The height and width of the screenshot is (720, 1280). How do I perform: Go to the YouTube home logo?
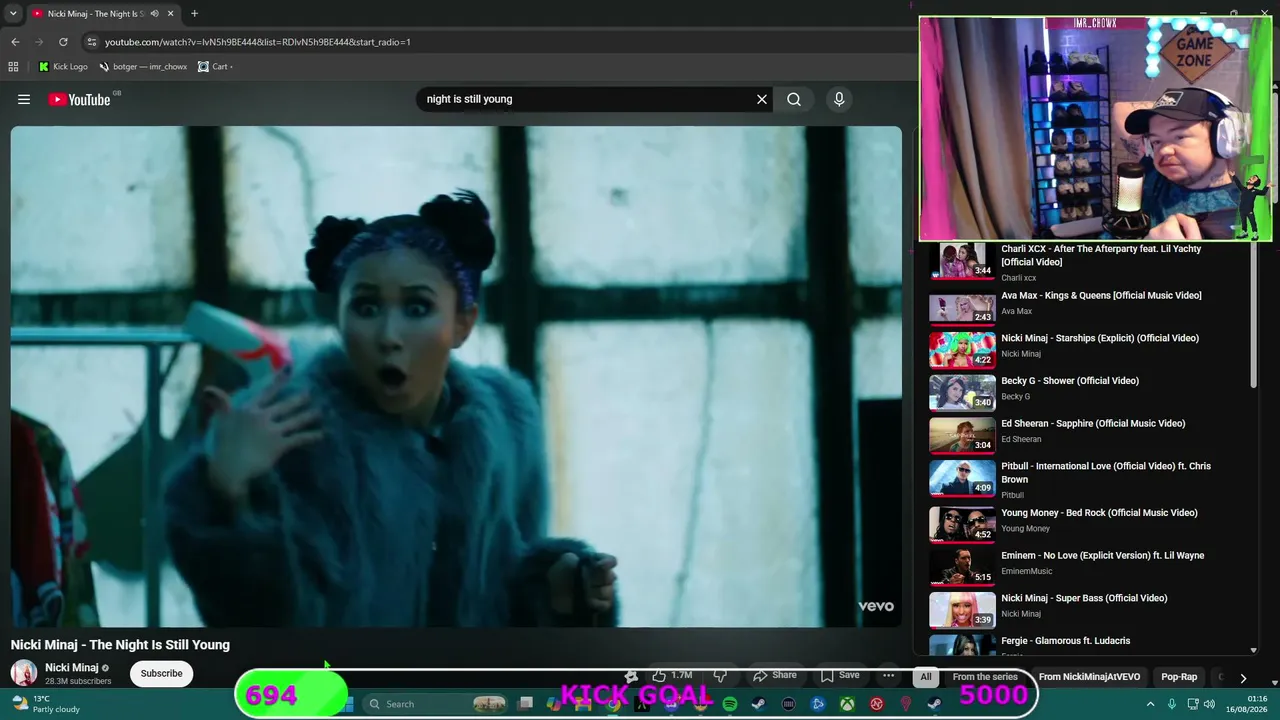80,99
